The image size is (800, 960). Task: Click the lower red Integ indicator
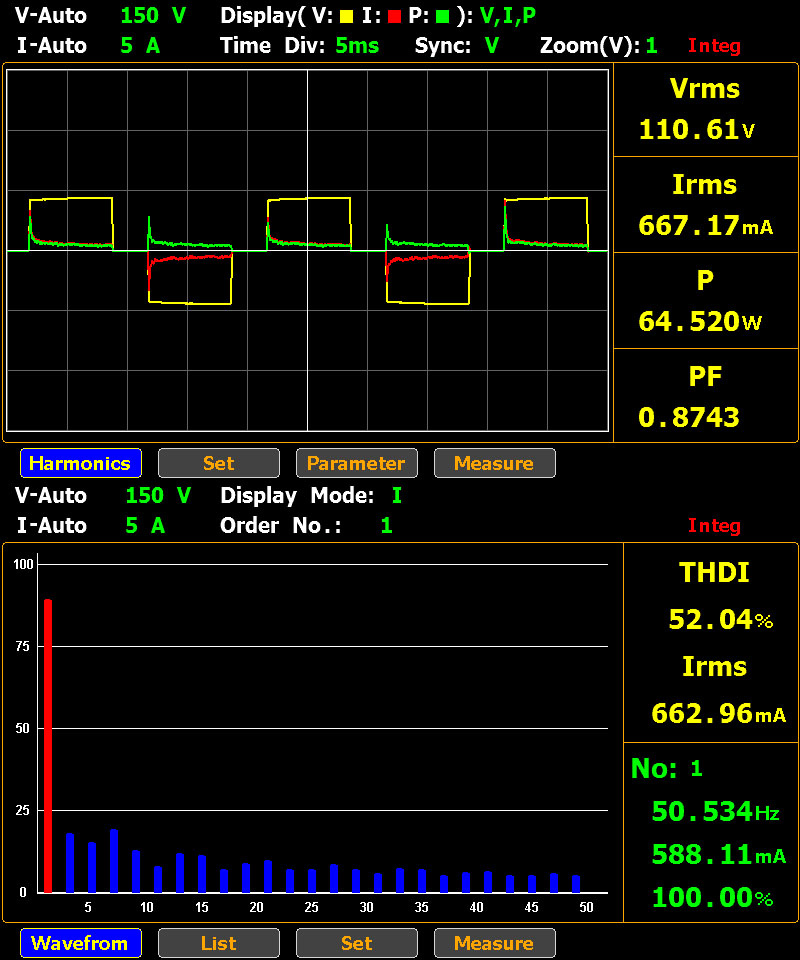[714, 526]
